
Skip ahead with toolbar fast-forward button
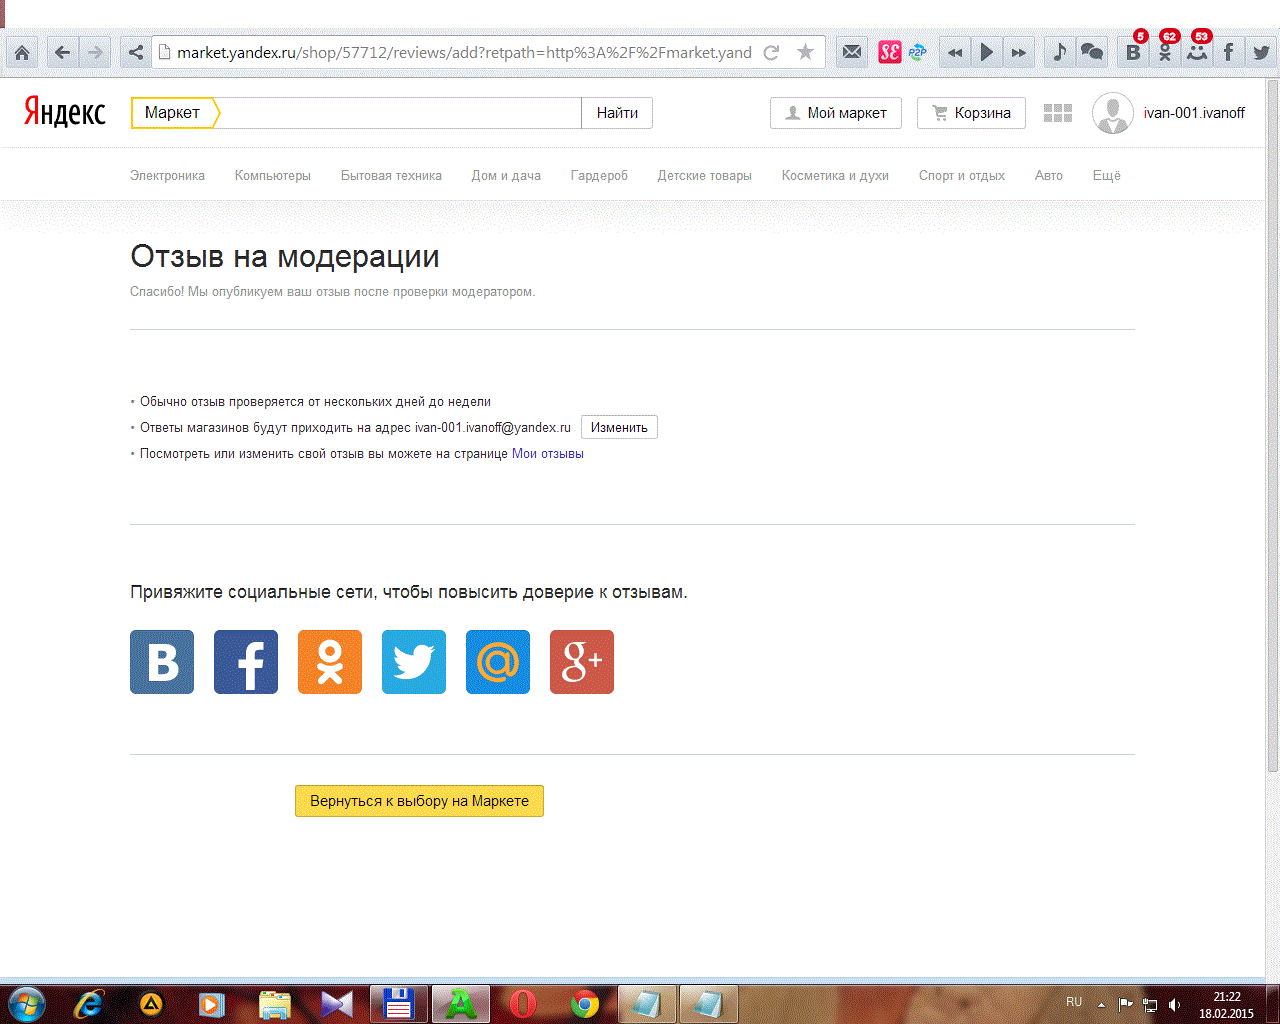[x=1019, y=53]
